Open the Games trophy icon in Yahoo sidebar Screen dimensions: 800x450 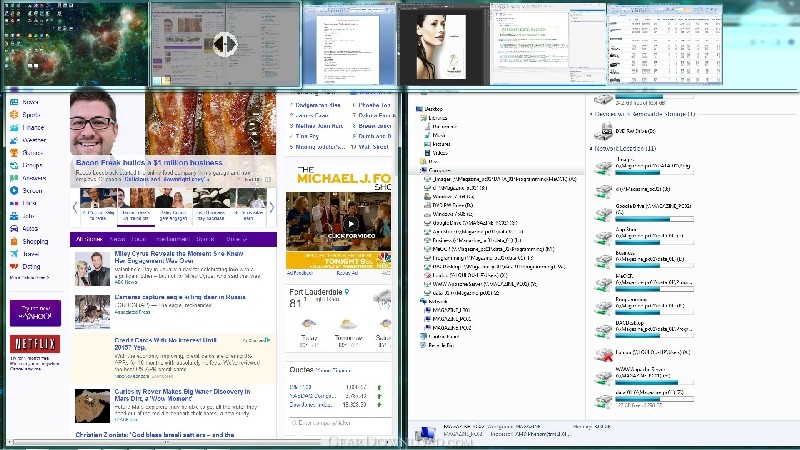(x=14, y=153)
